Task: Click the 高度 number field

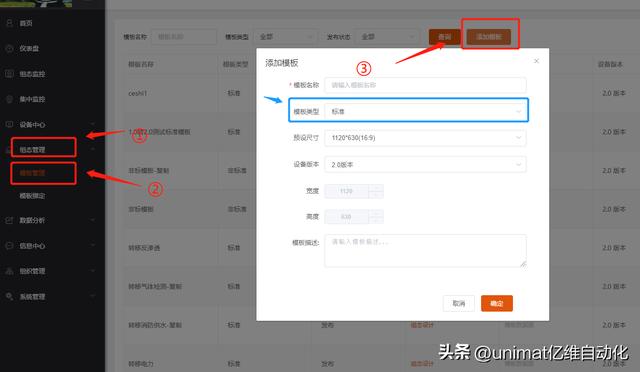Action: click(347, 216)
